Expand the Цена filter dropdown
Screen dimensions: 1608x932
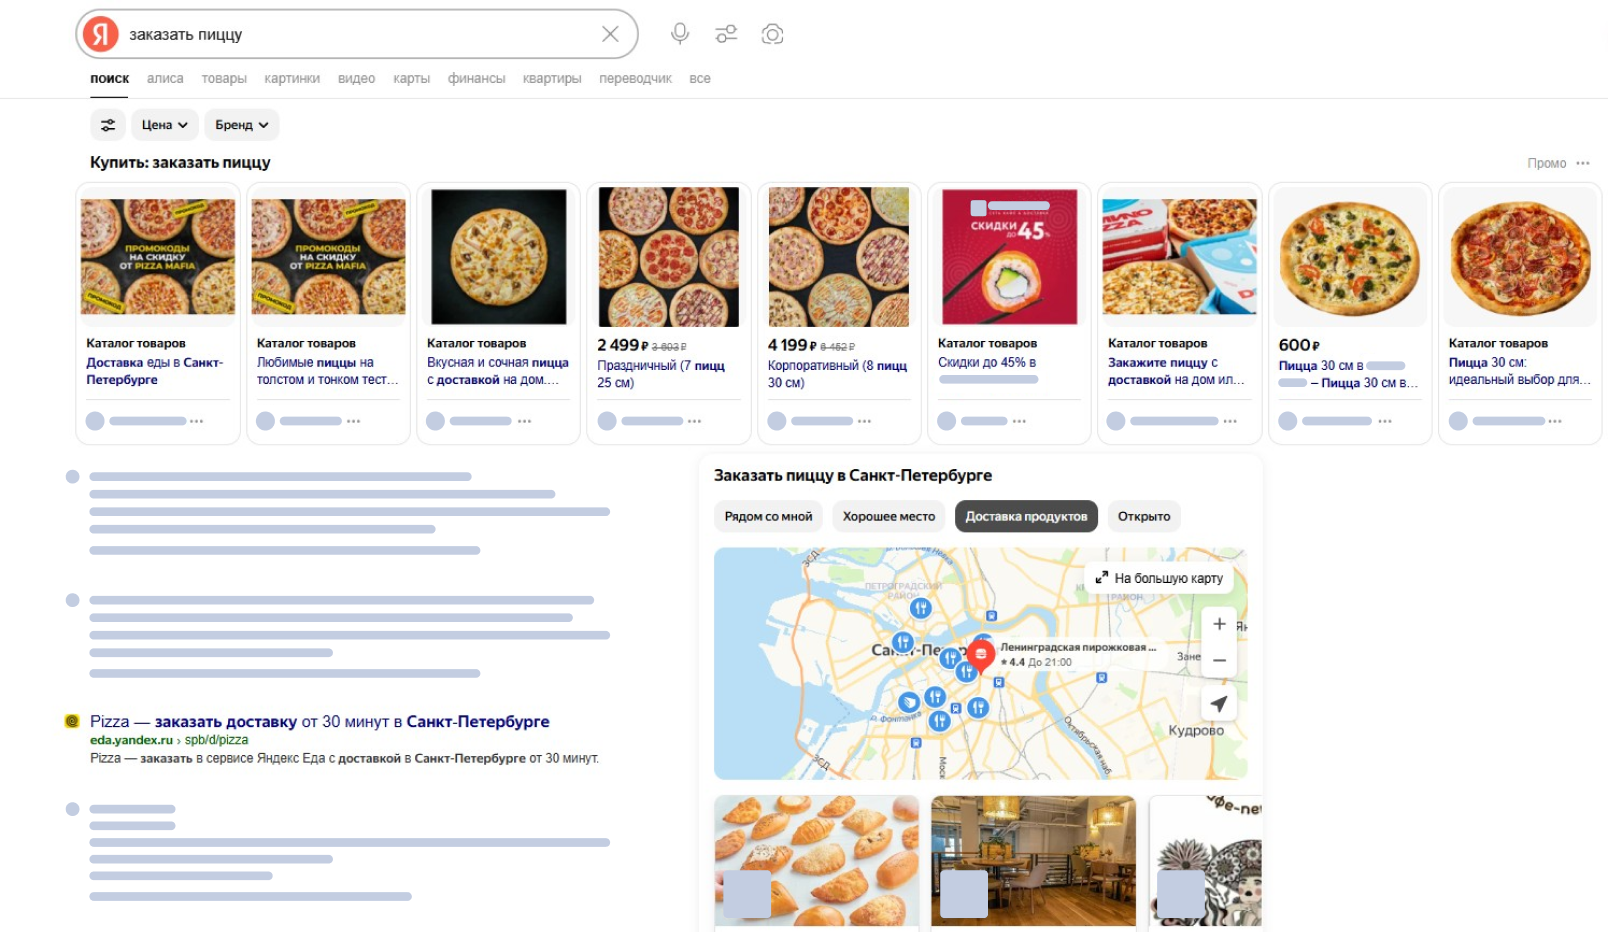[165, 125]
